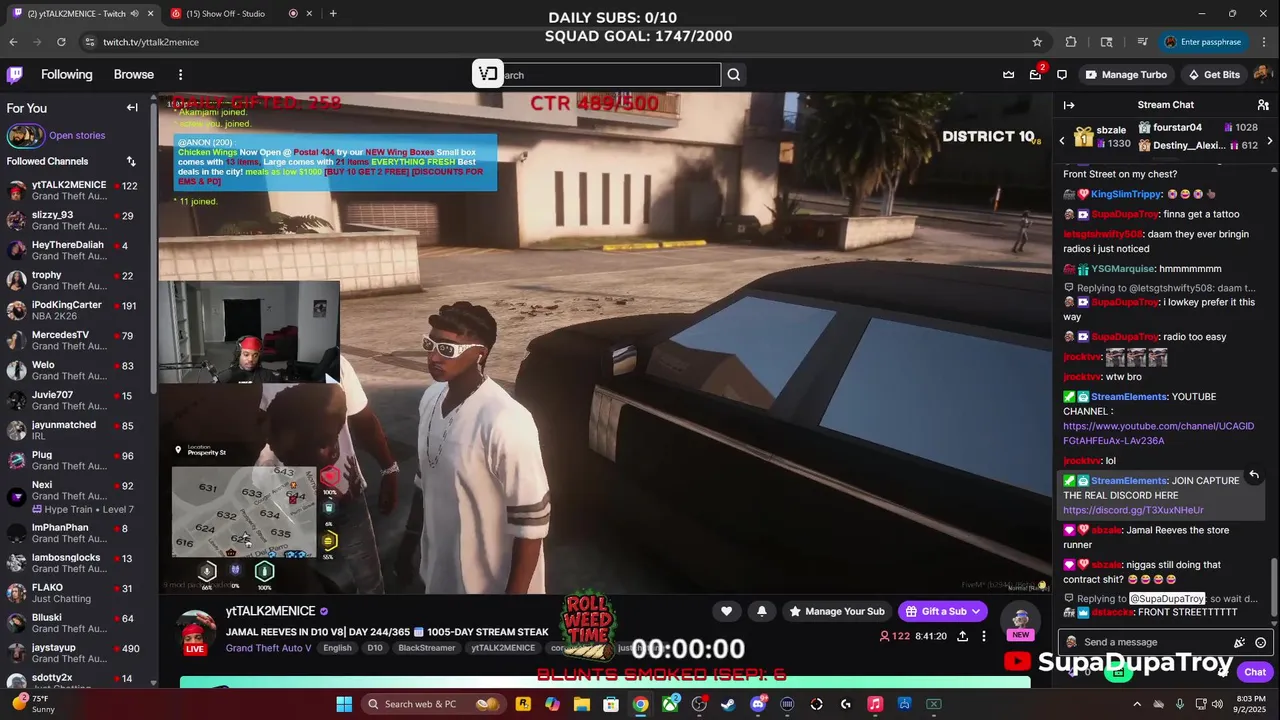The height and width of the screenshot is (720, 1280).
Task: Open the Twitch more options menu
Action: [x=180, y=75]
